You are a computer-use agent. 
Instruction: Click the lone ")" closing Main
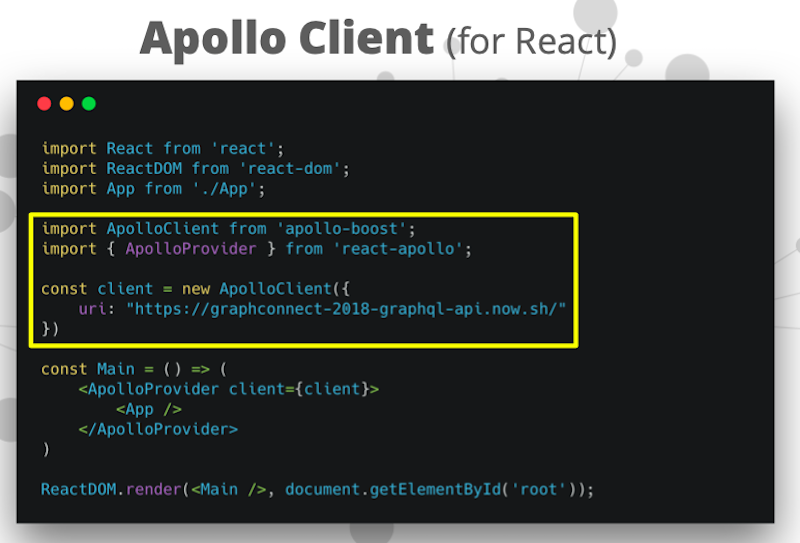(46, 450)
